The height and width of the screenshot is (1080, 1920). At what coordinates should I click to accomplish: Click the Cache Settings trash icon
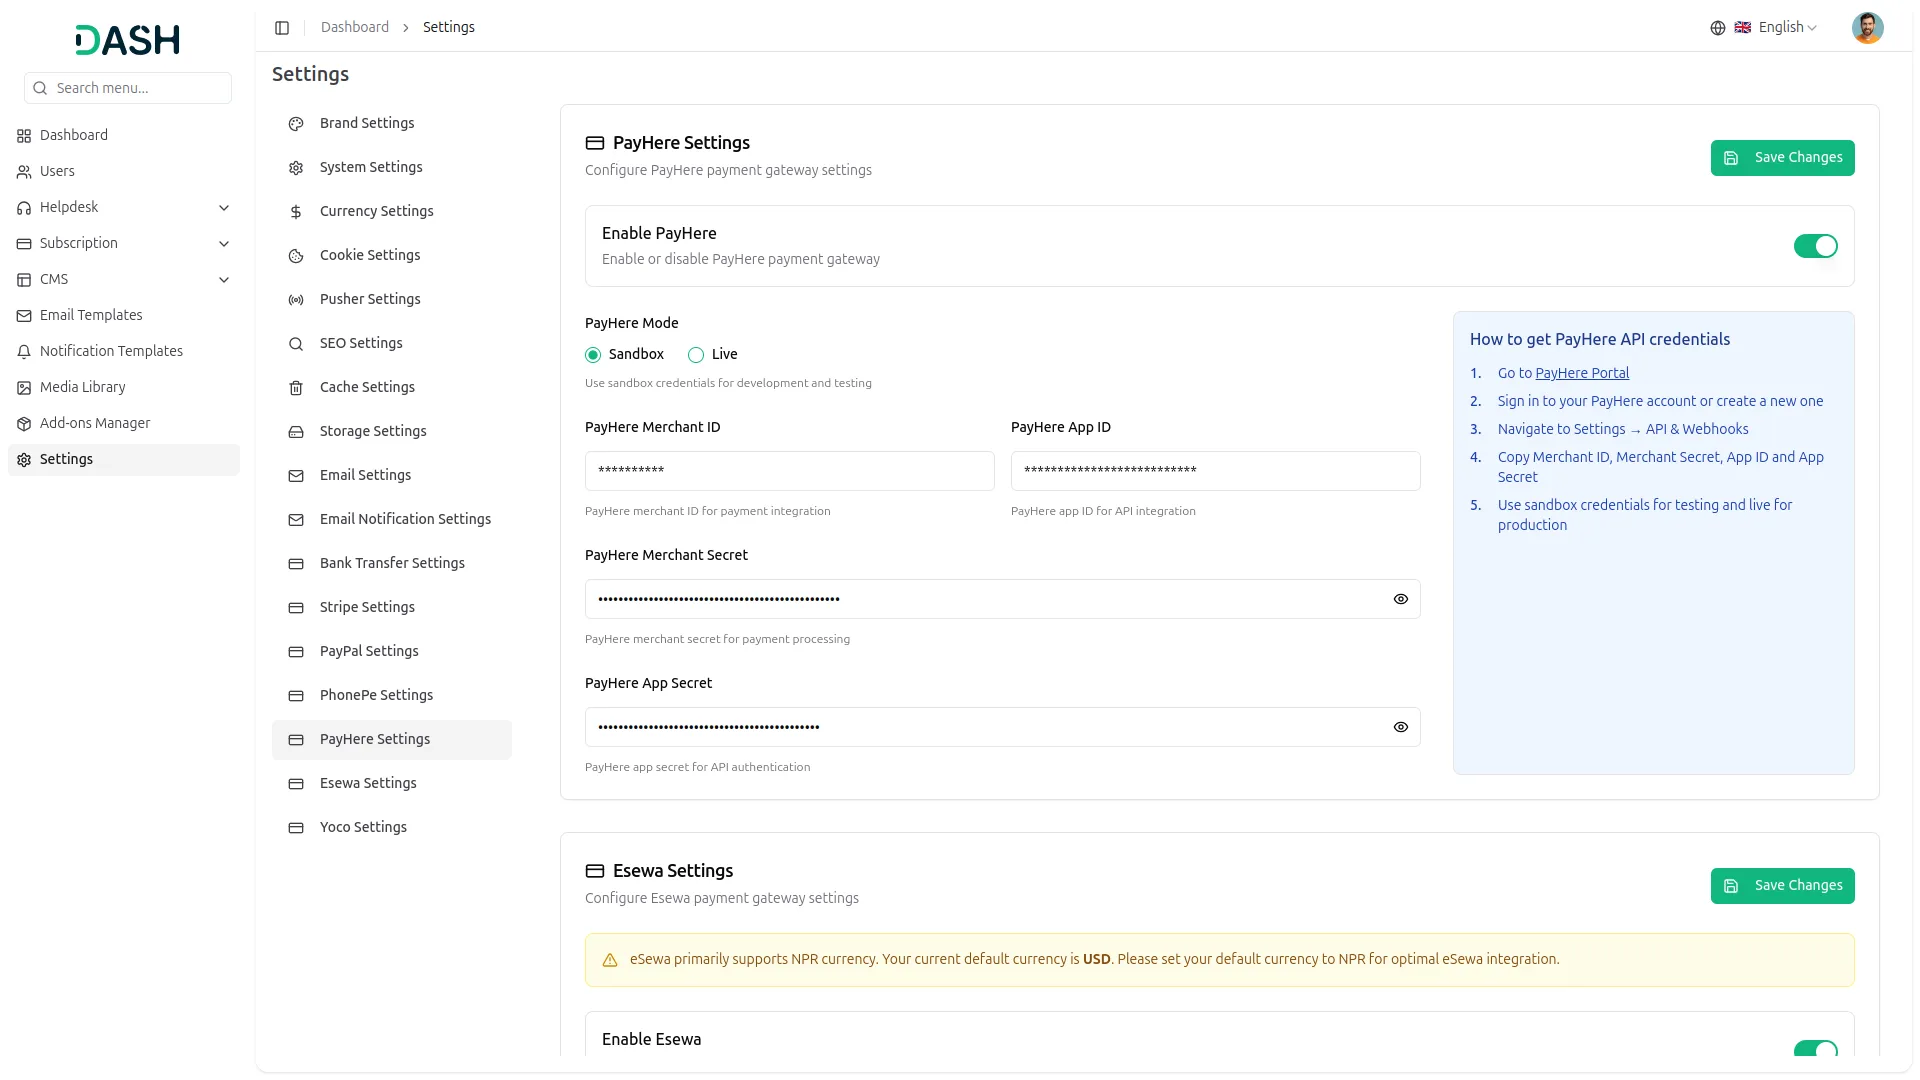[x=296, y=388]
